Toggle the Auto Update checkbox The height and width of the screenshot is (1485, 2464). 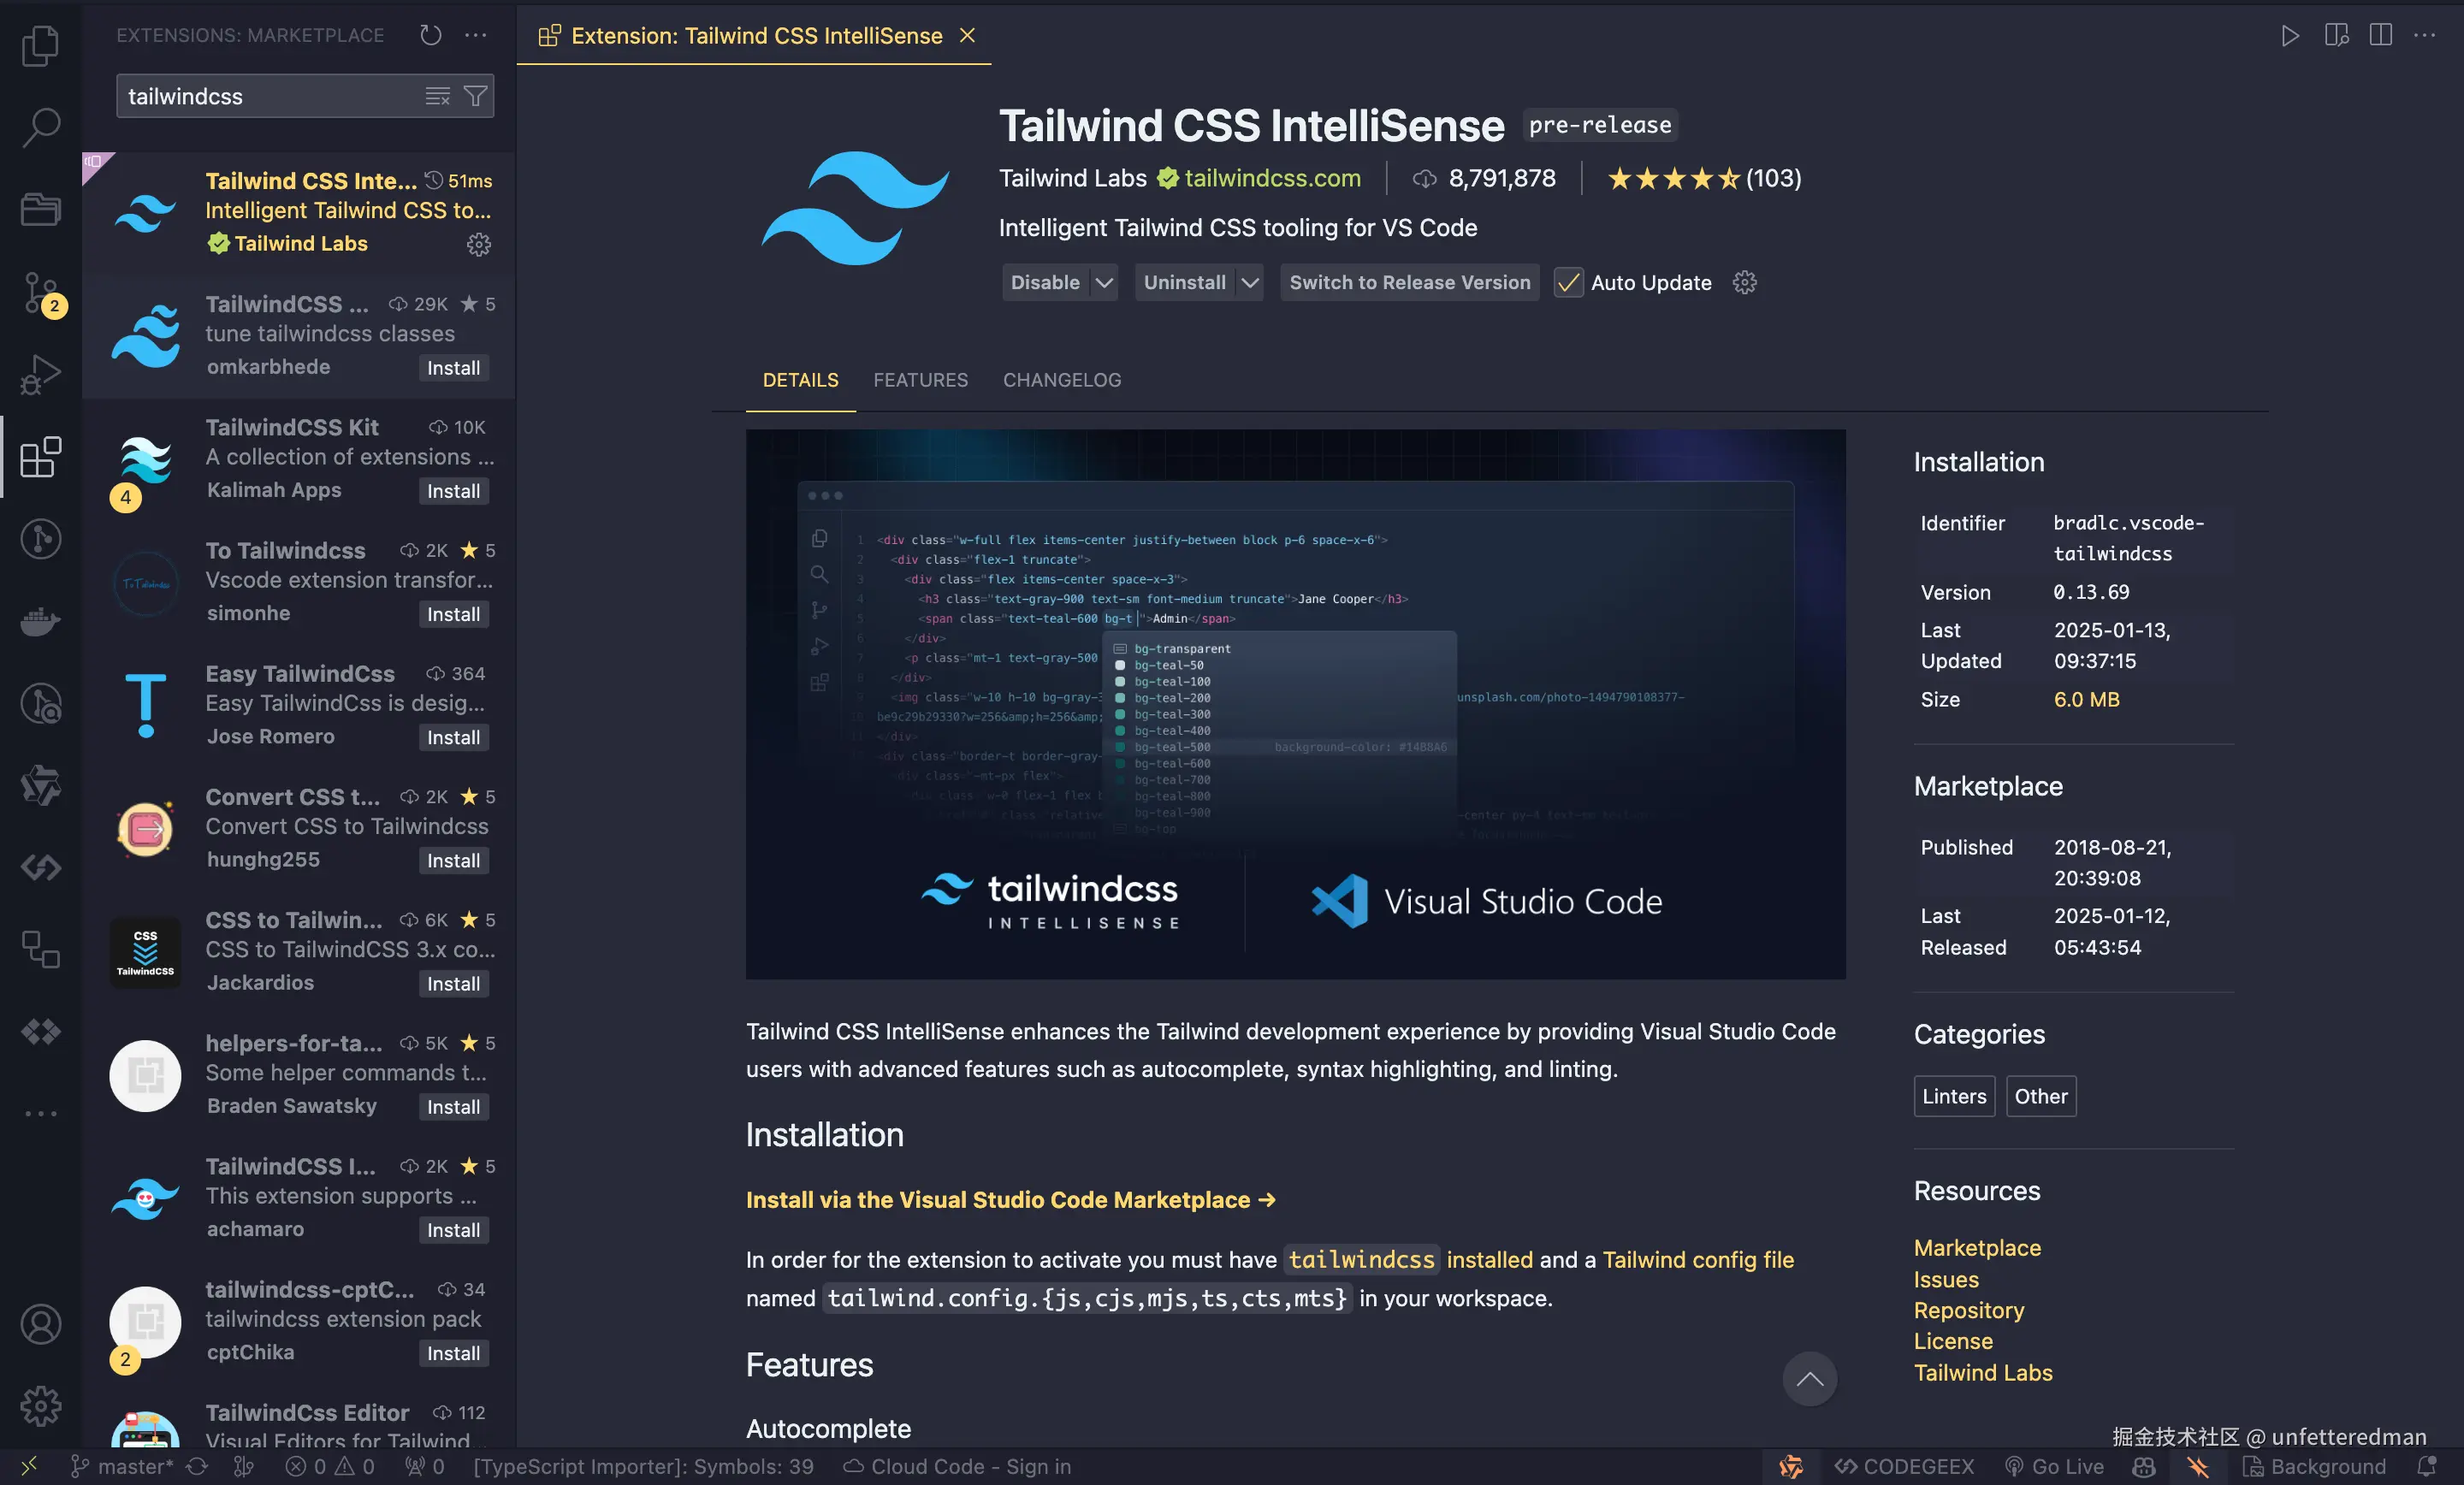pyautogui.click(x=1568, y=283)
